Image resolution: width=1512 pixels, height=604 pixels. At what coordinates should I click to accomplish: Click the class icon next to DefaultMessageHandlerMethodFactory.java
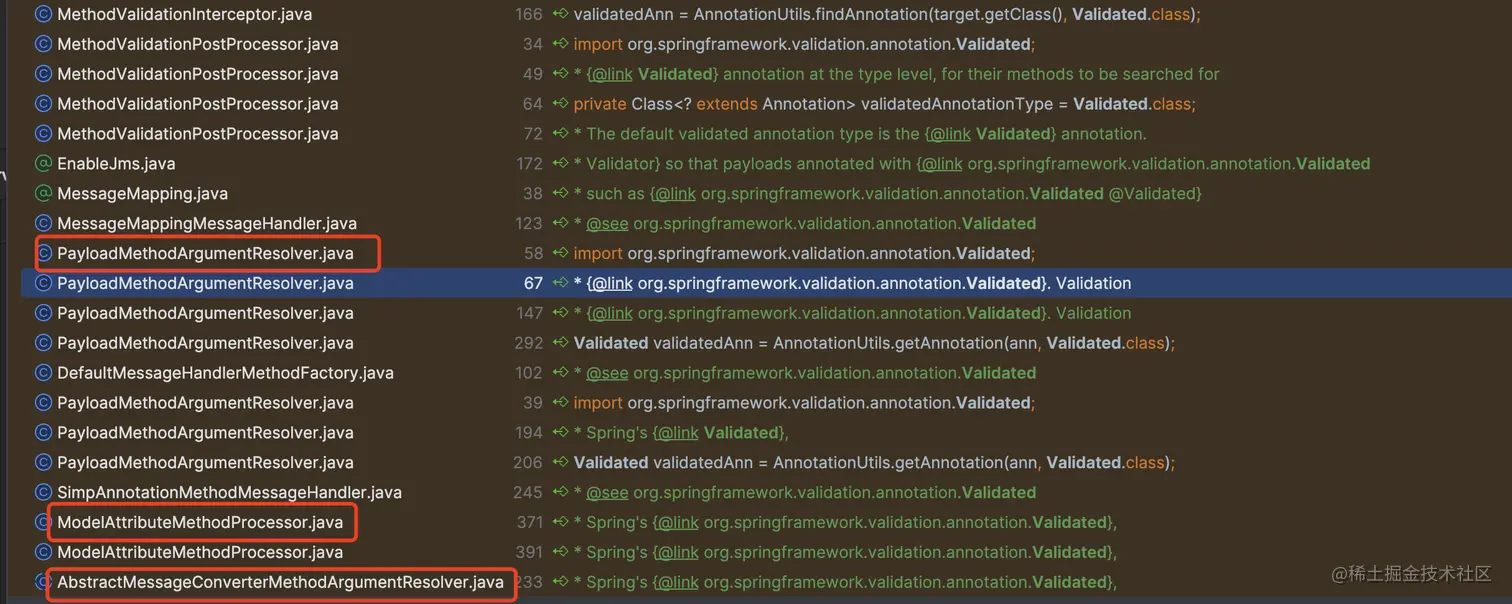click(41, 372)
